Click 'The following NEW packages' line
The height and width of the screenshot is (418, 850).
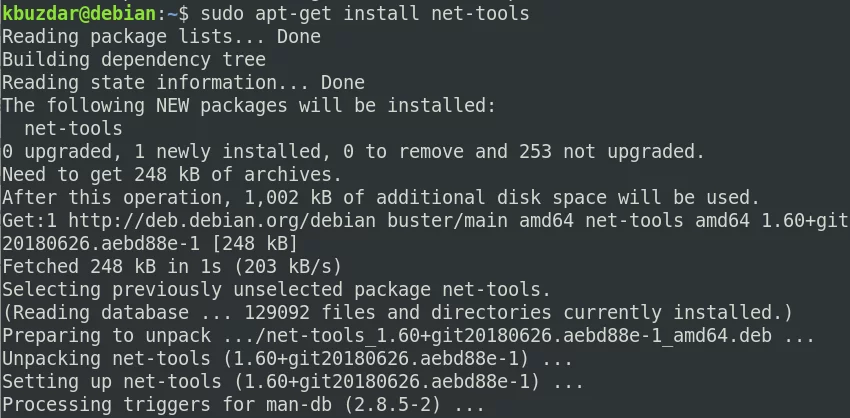click(249, 106)
